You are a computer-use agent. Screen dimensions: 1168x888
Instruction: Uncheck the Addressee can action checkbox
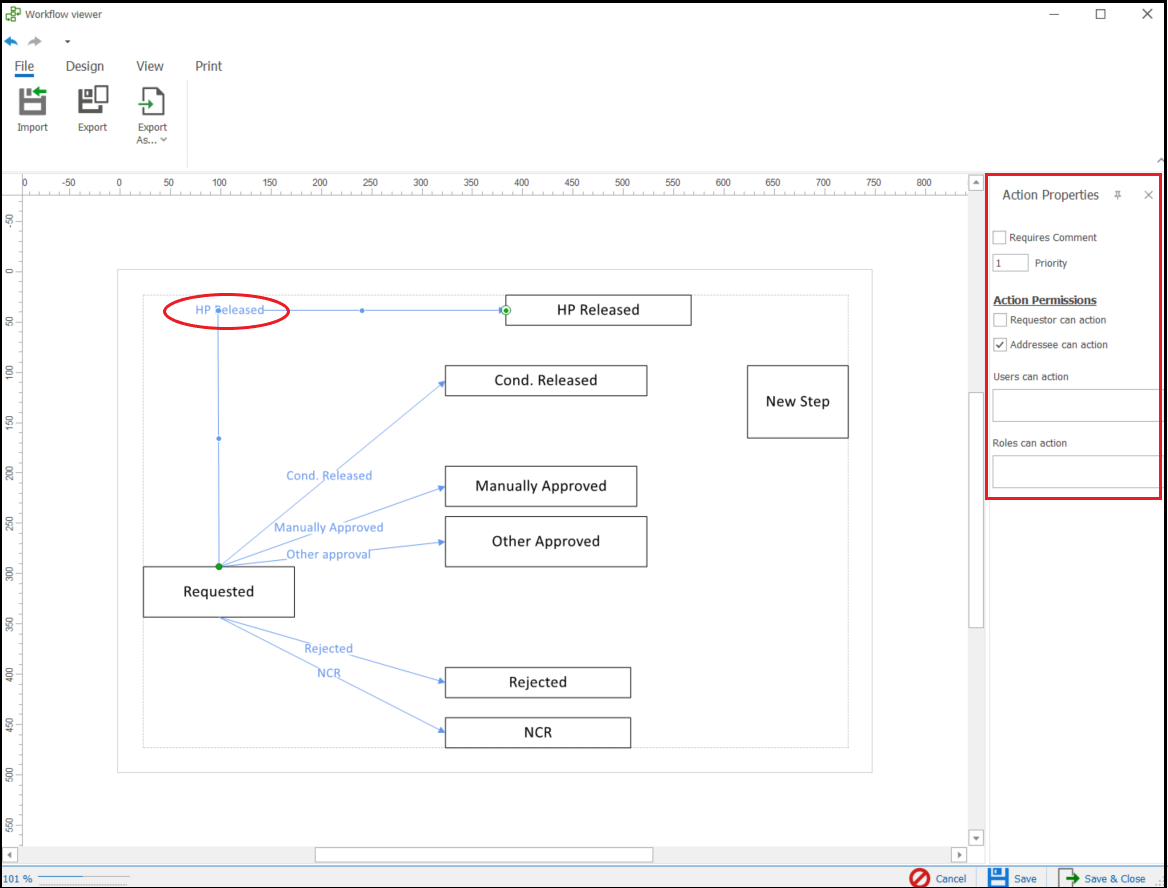point(1000,345)
